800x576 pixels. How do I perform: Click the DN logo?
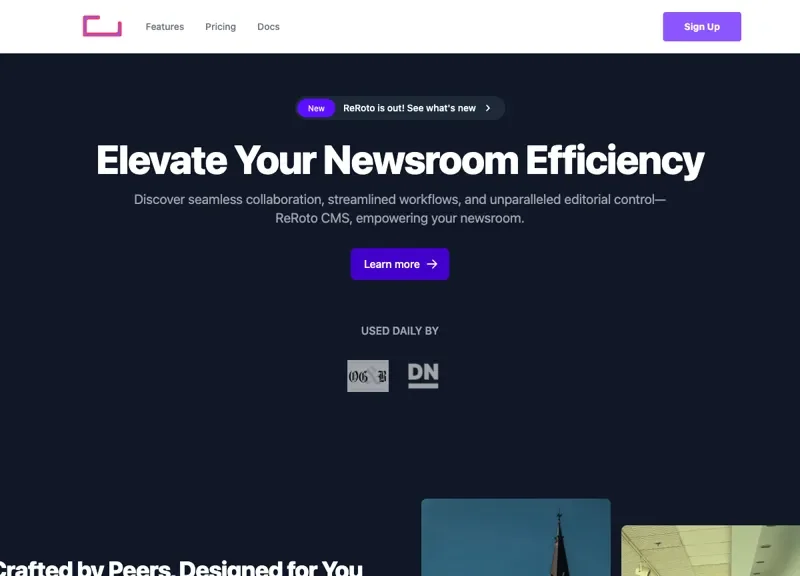423,375
